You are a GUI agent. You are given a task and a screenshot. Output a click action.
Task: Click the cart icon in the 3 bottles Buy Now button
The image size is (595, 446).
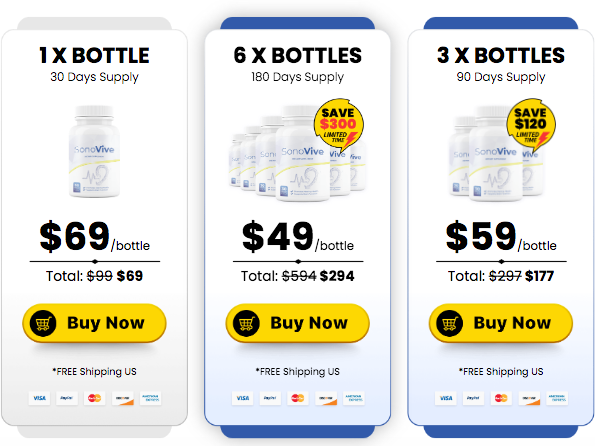450,323
